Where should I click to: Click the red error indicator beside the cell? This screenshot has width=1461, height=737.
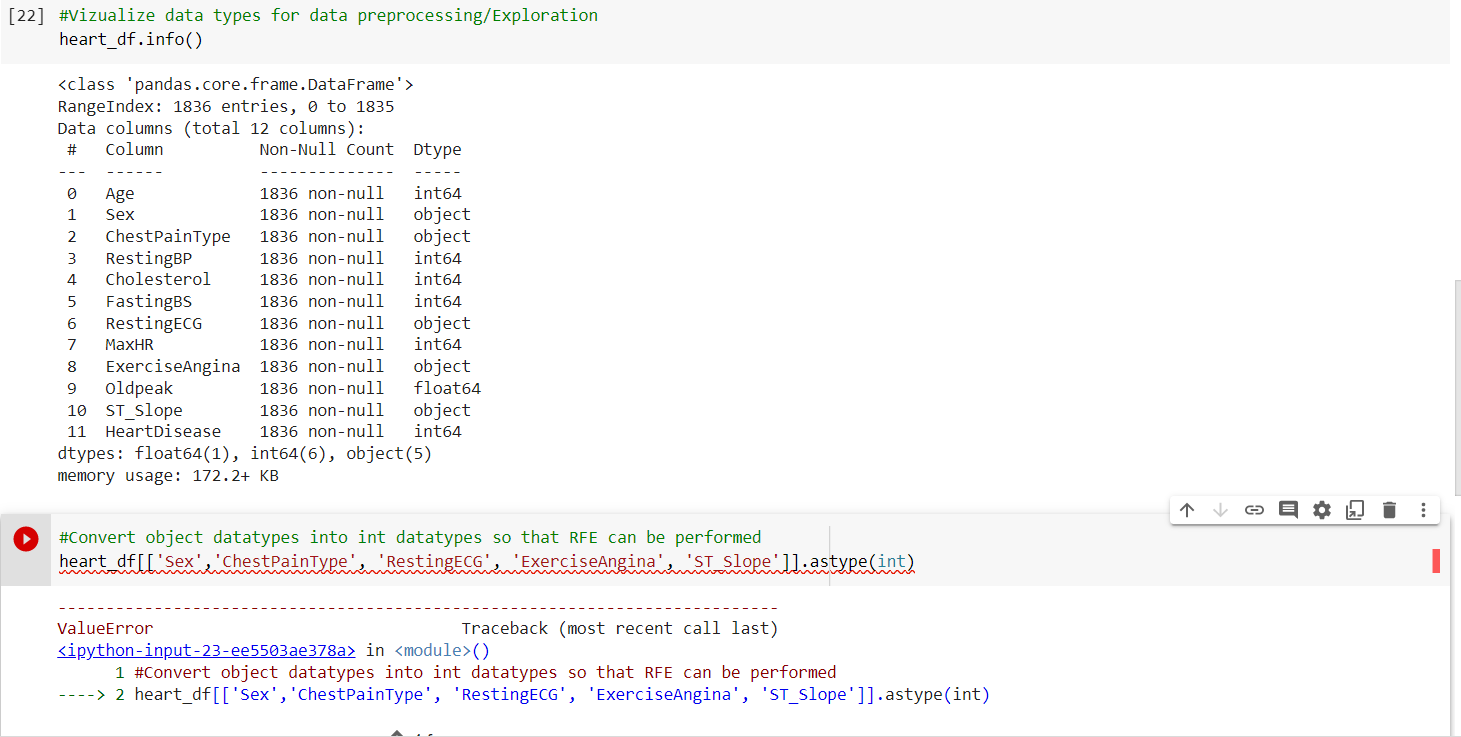point(1437,560)
